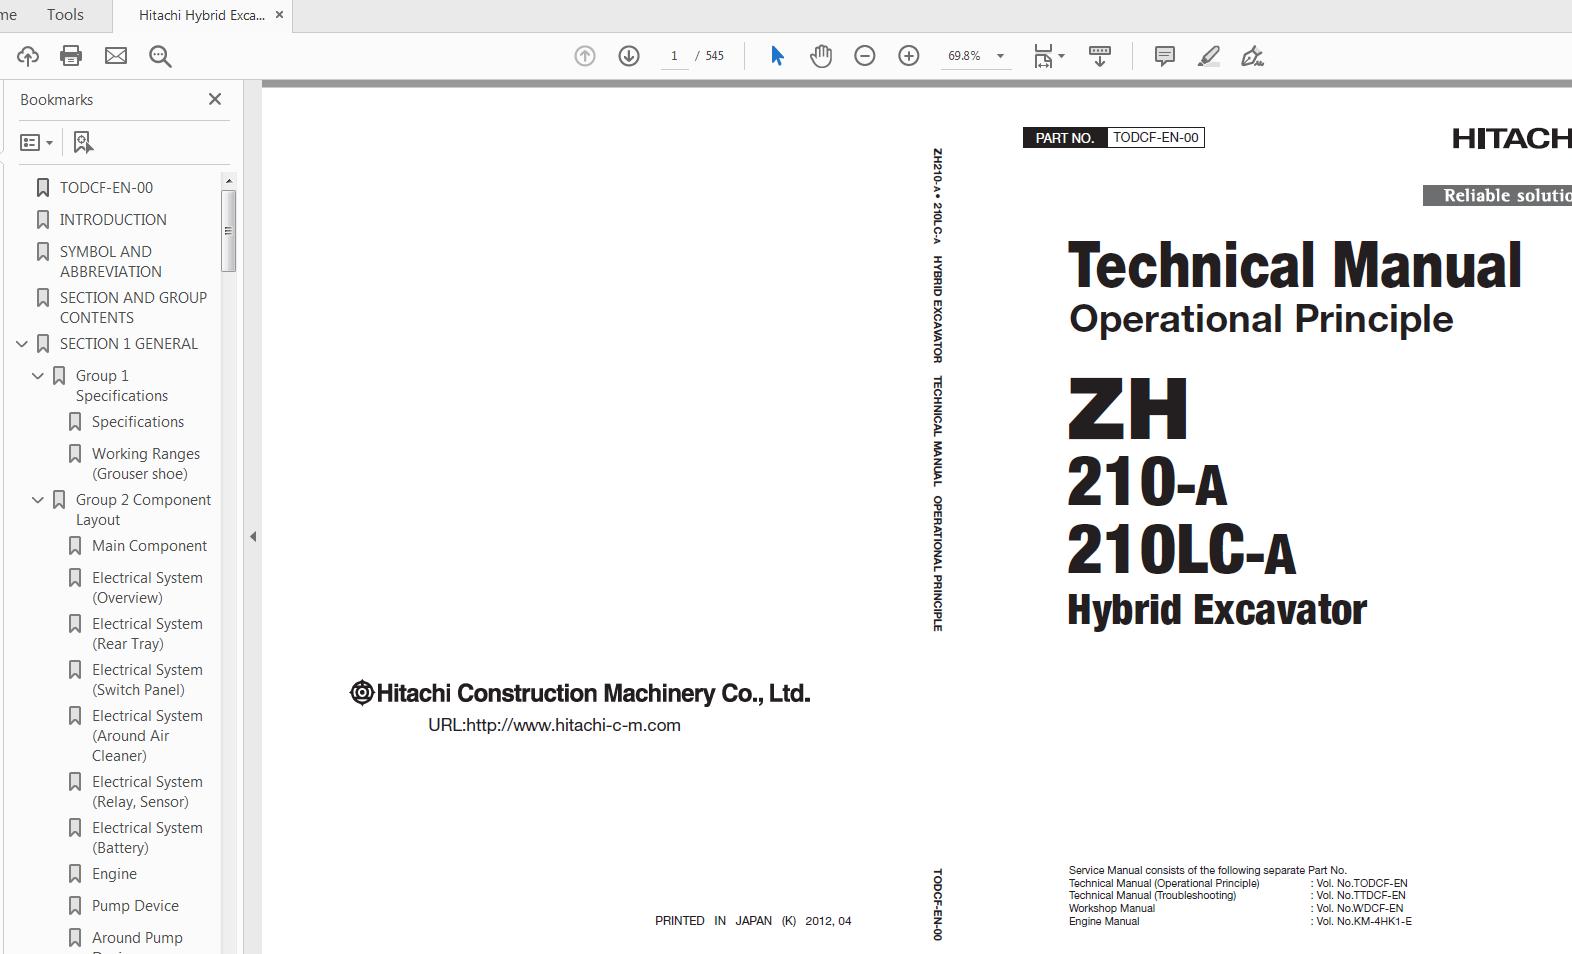Viewport: 1572px width, 954px height.
Task: Switch to Hitachi Hybrid Excavator document tab
Action: point(202,15)
